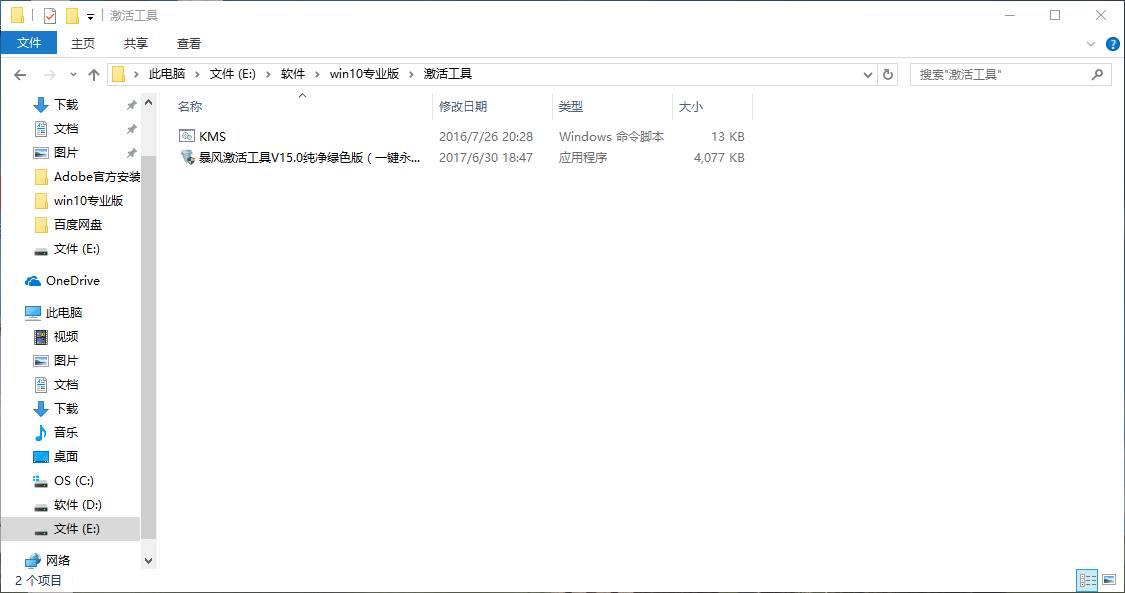This screenshot has width=1125, height=593.
Task: Click the up arrow to parent folder
Action: (93, 73)
